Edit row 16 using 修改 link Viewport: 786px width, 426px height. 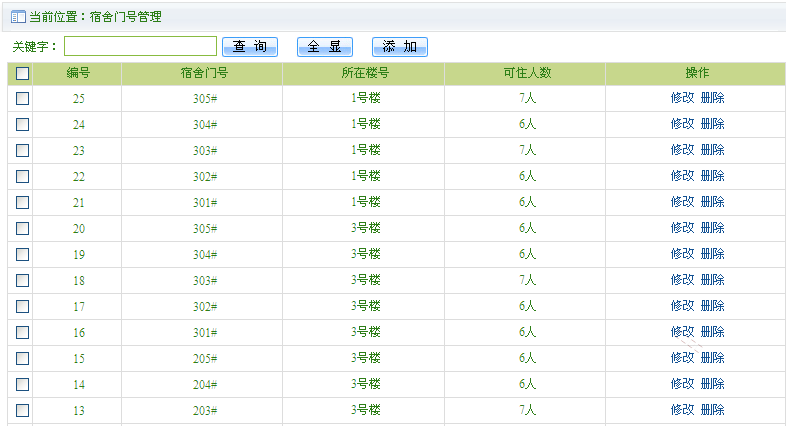[682, 332]
